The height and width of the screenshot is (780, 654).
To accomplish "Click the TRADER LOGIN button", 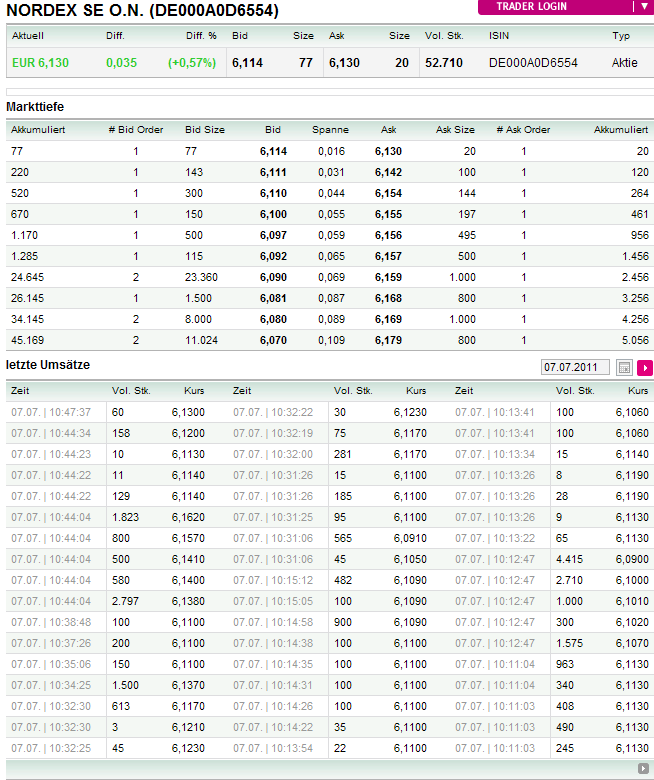I will coord(531,6).
